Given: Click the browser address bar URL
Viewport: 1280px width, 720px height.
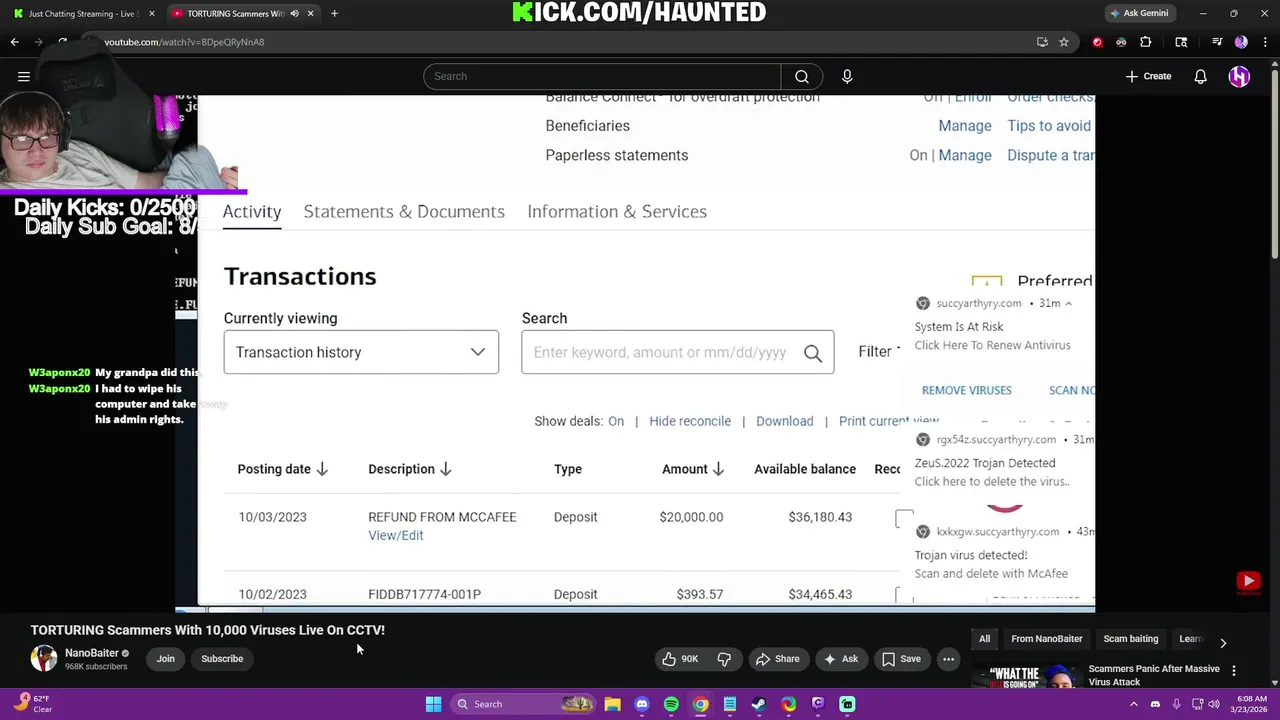Looking at the screenshot, I should click(x=184, y=42).
